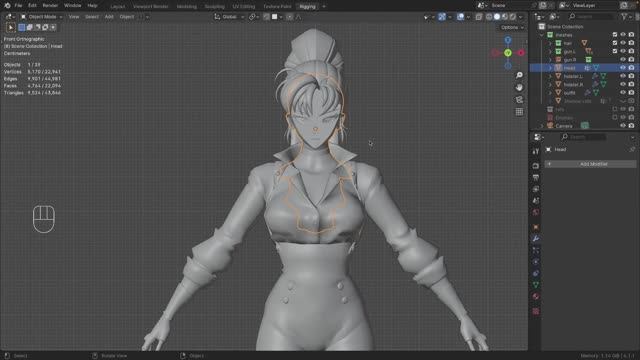Switch to rendered viewport shading

click(513, 17)
